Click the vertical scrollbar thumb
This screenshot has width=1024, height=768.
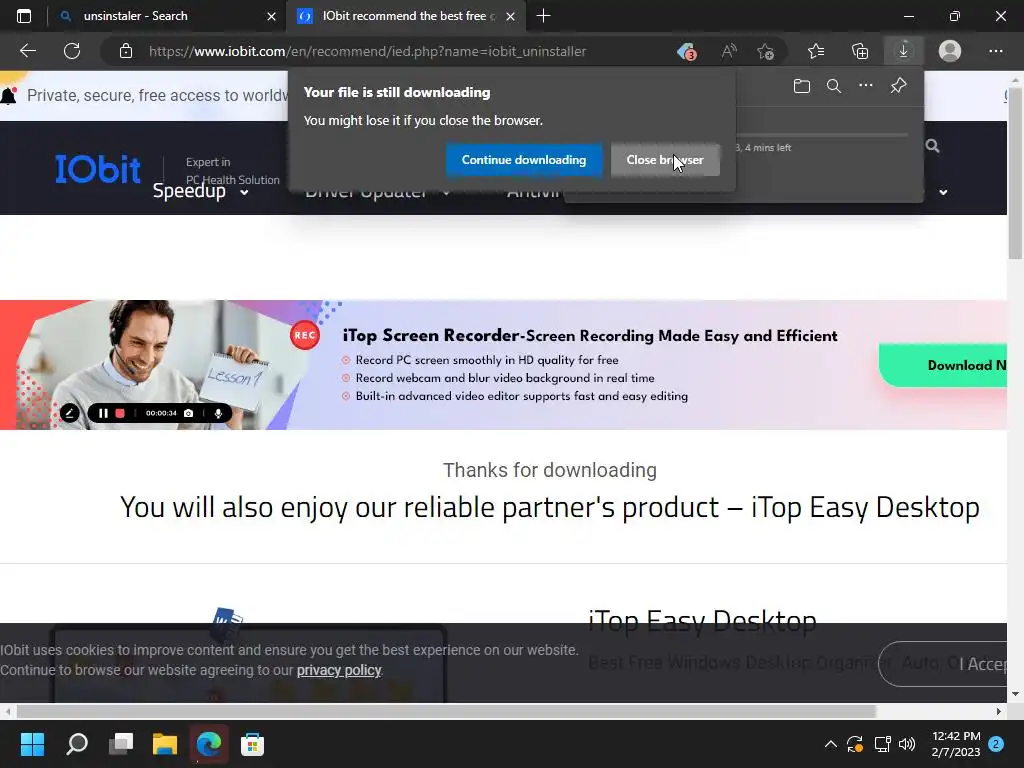coord(1015,173)
